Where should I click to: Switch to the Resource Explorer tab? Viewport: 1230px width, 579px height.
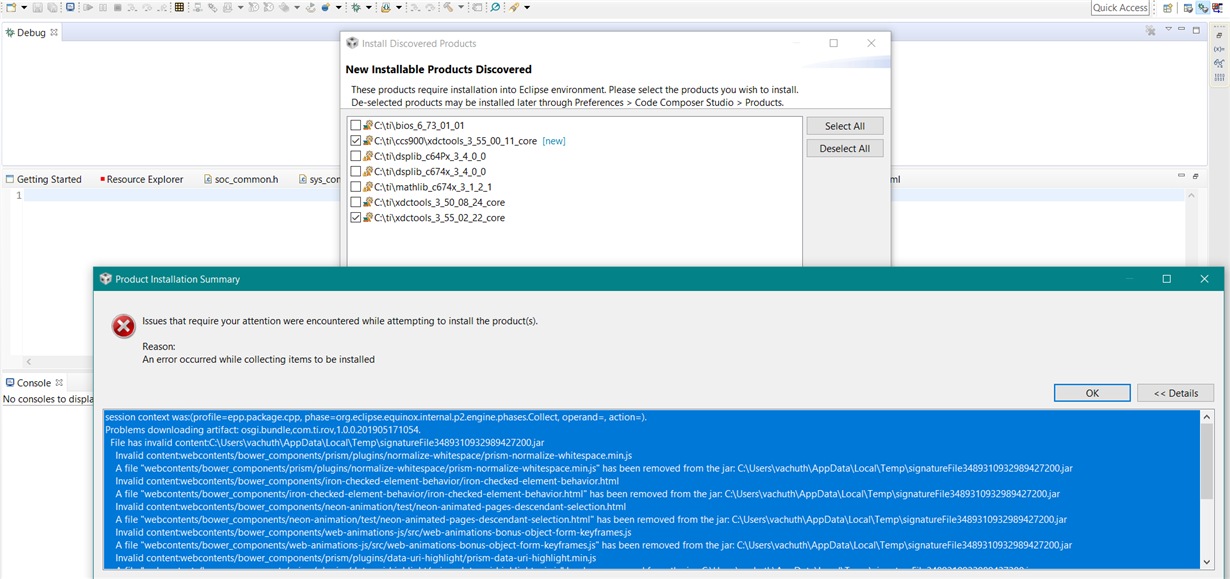coord(144,180)
